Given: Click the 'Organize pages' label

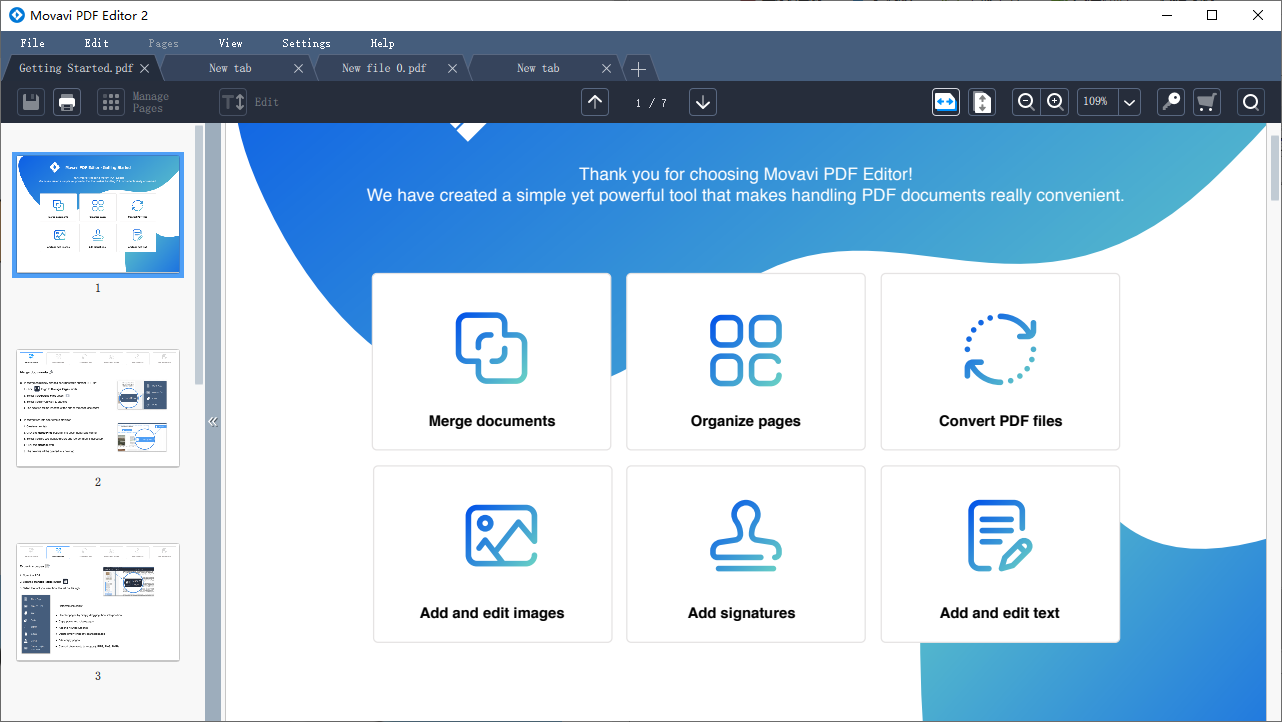Looking at the screenshot, I should (x=746, y=421).
